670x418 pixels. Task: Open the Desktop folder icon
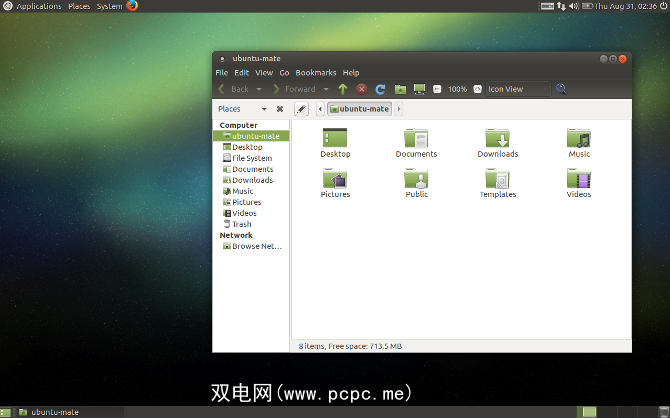335,143
